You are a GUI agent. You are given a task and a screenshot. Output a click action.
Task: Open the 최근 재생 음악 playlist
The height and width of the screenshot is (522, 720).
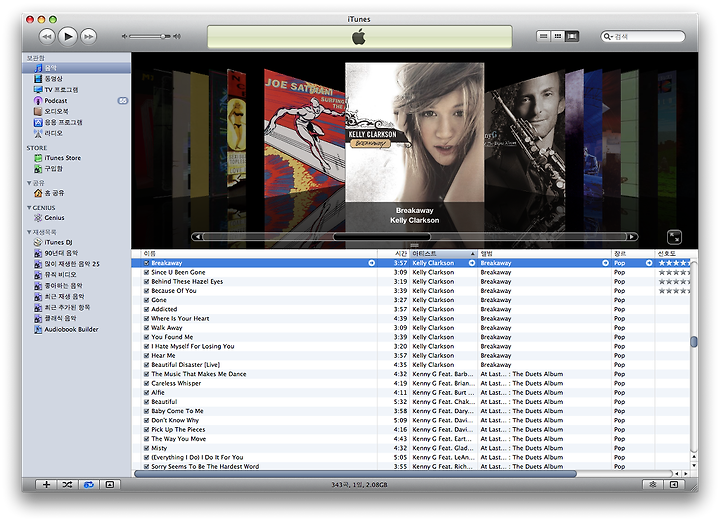(x=76, y=297)
